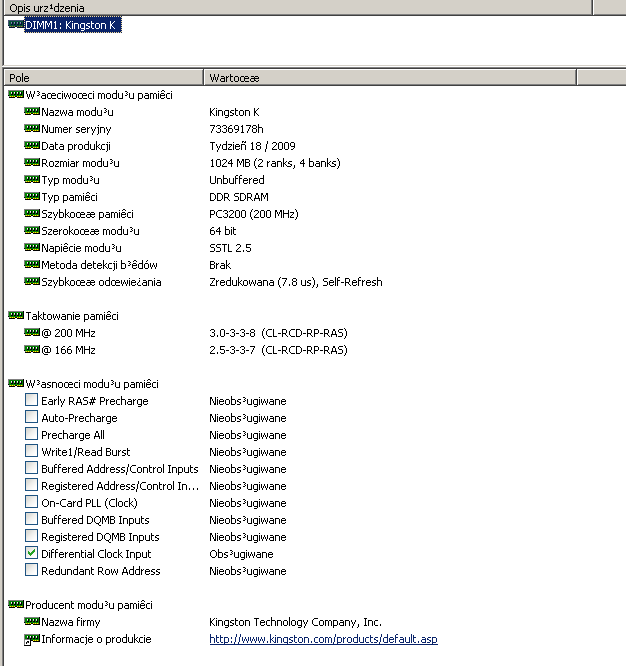Click the icon next to @ 200 MHz
626x666 pixels.
[x=32, y=333]
